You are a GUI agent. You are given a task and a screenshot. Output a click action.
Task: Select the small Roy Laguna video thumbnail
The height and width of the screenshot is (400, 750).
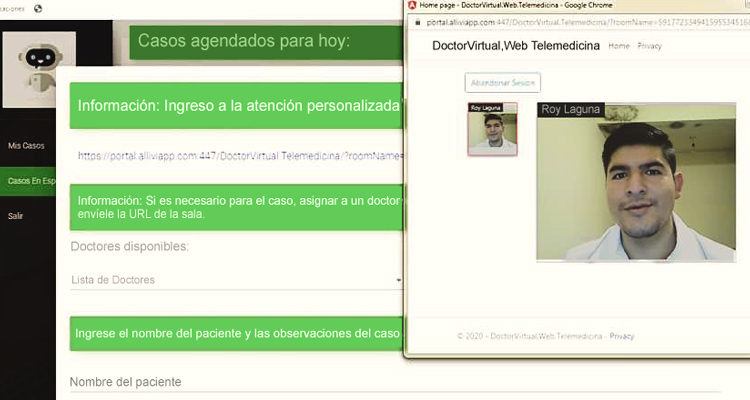(493, 129)
